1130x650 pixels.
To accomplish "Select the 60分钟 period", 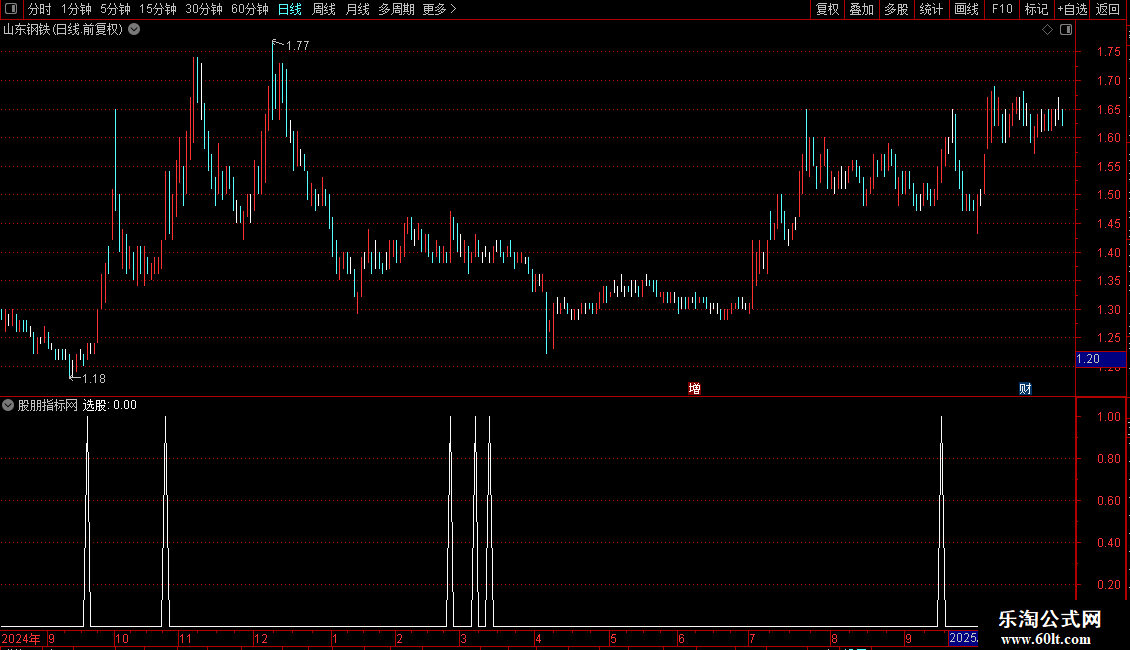I will 249,9.
